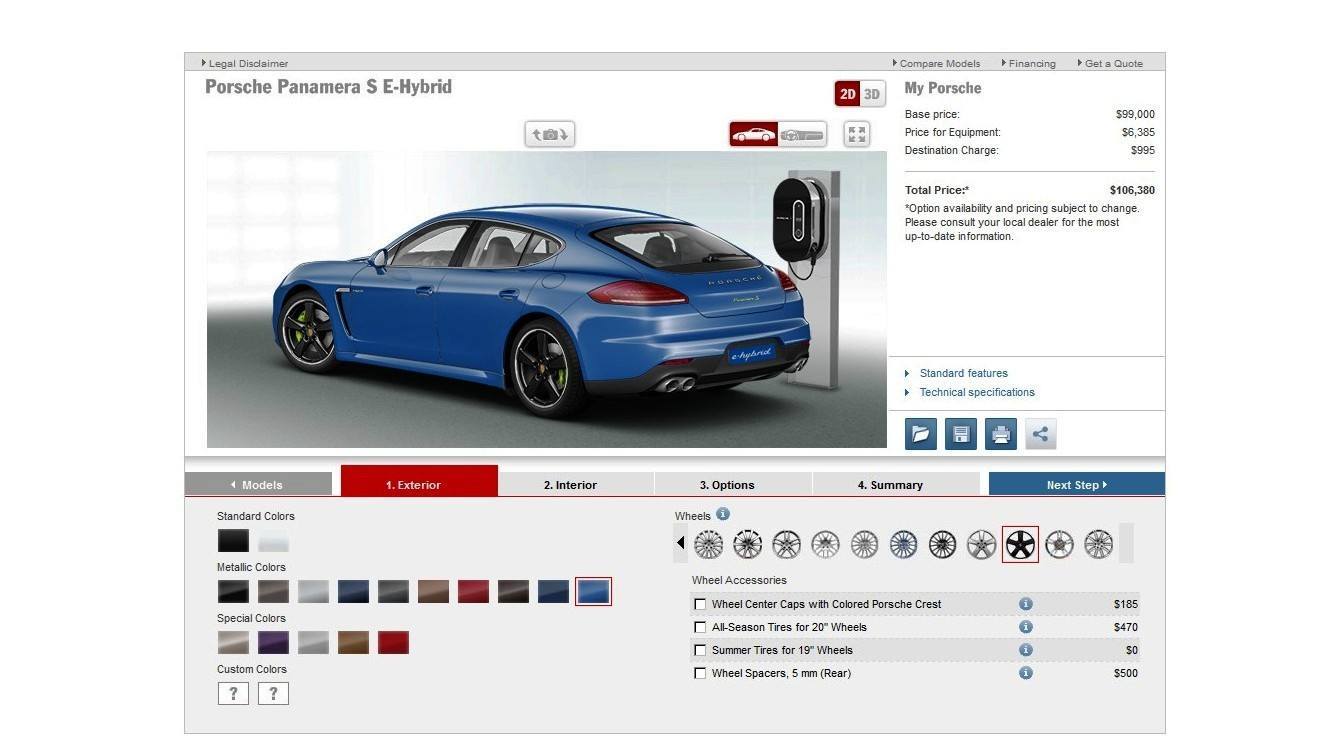1326x742 pixels.
Task: Click the My Porsche heading
Action: click(x=943, y=88)
